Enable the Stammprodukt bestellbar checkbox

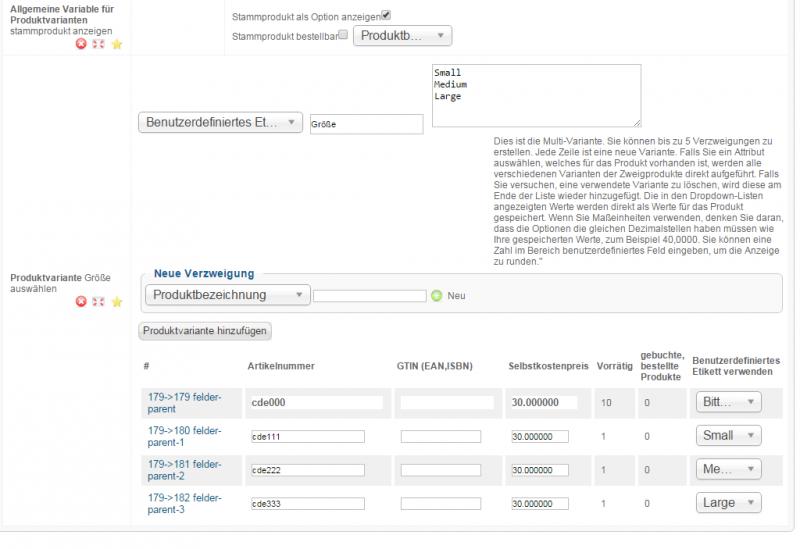coord(343,35)
